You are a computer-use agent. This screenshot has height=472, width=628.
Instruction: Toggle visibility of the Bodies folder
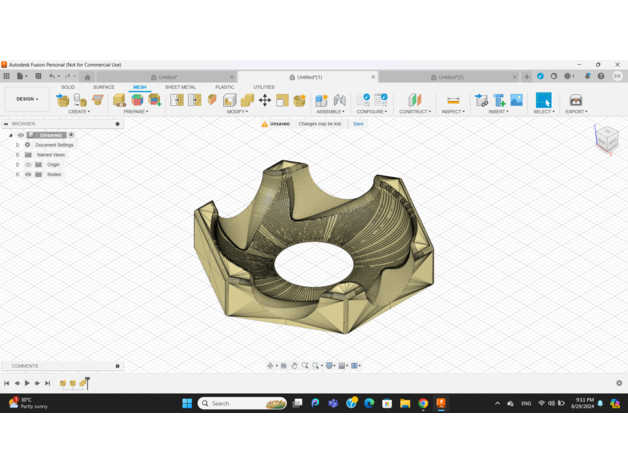28,174
